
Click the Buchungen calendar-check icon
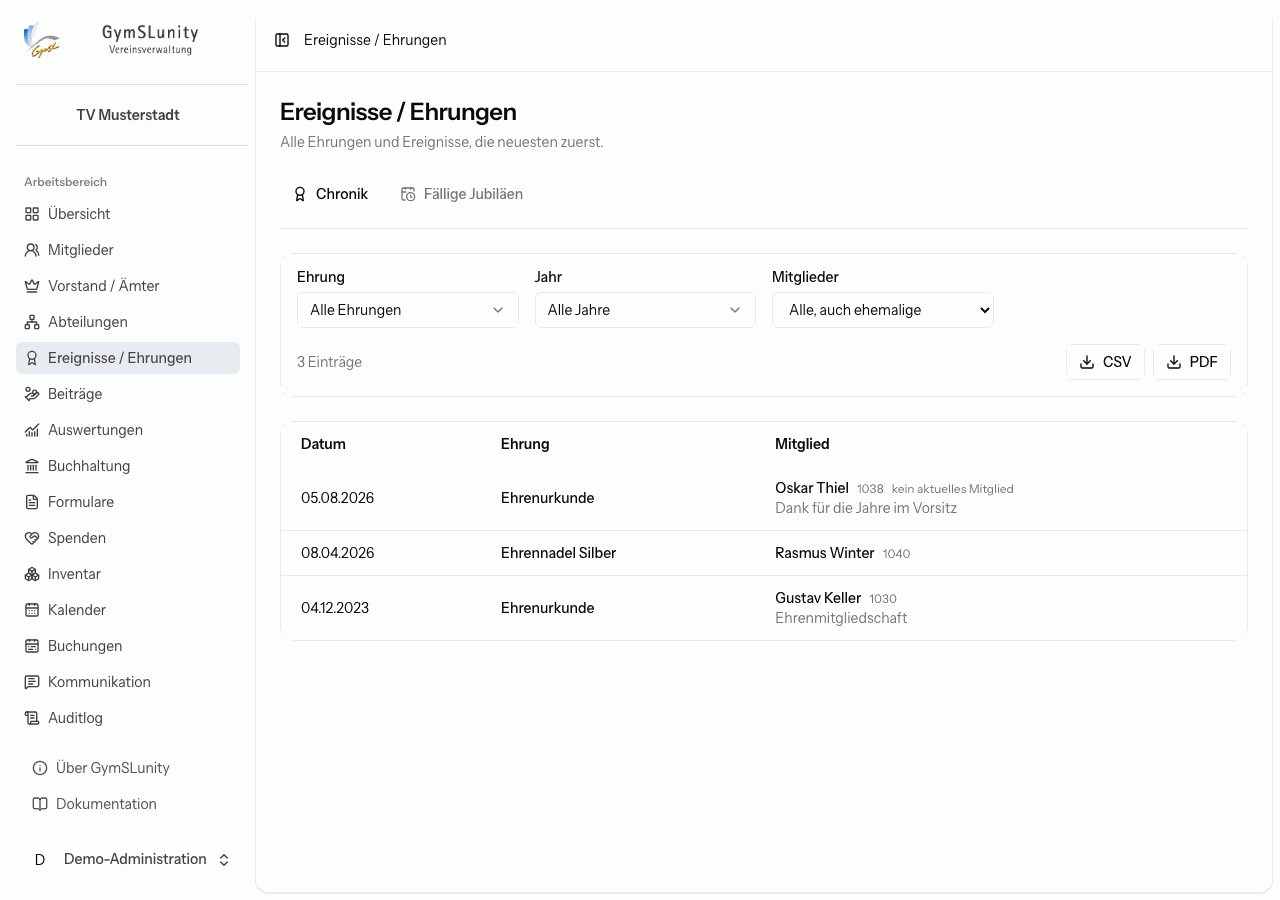coord(32,646)
